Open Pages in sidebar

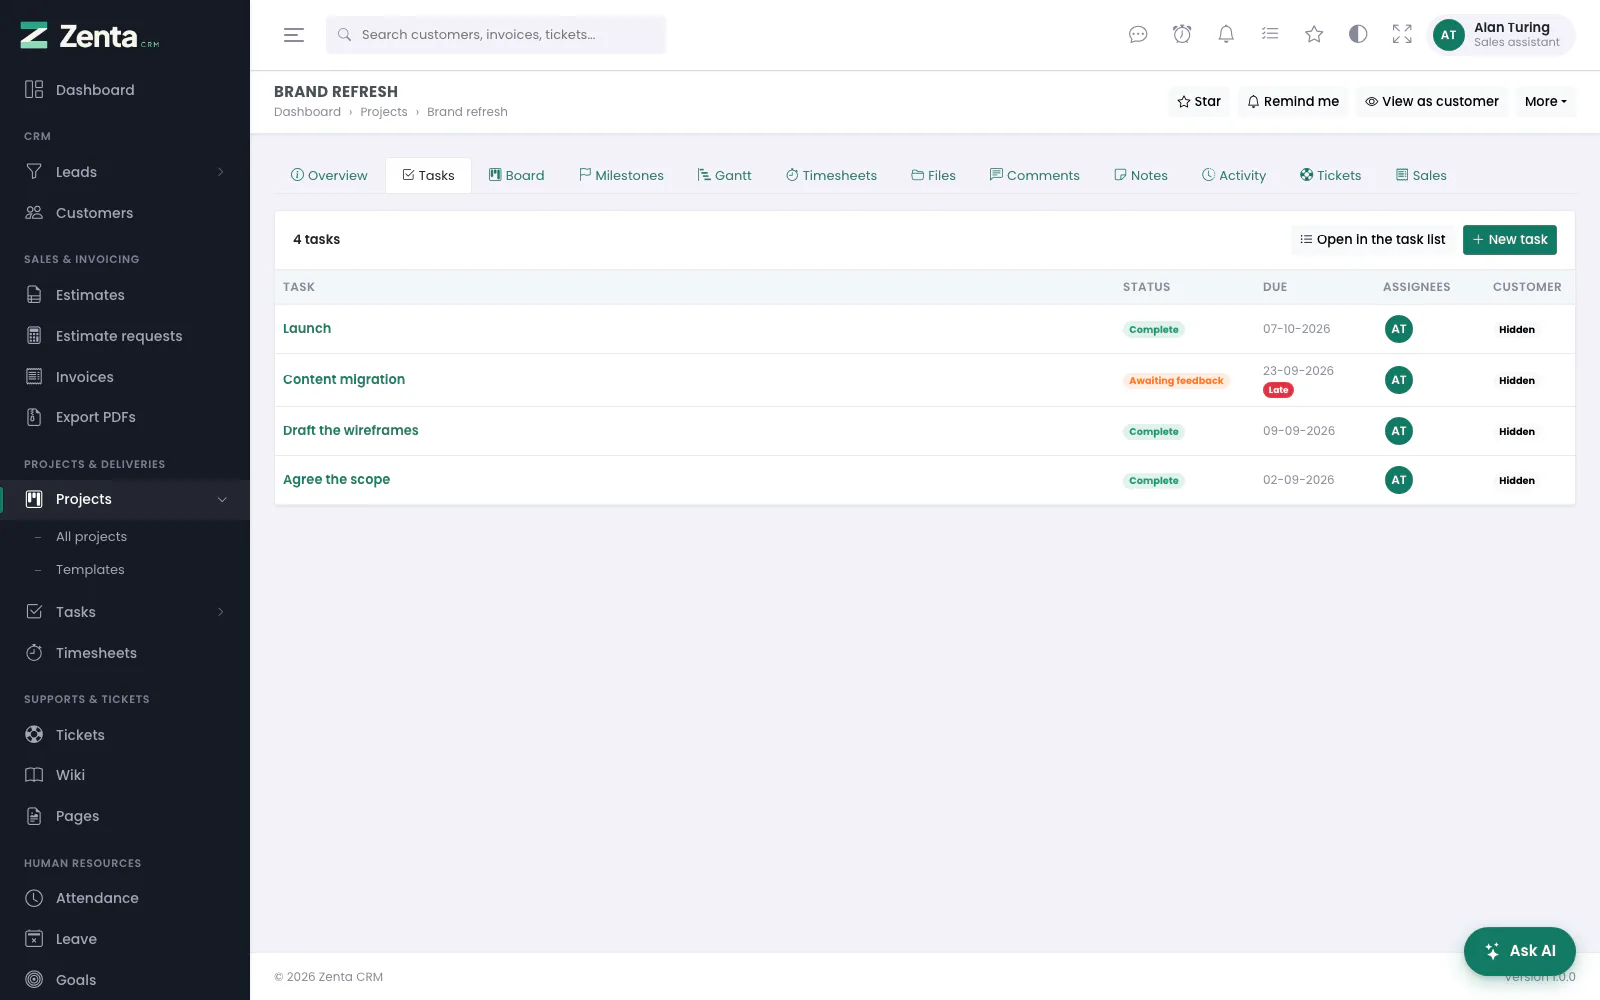click(x=125, y=816)
